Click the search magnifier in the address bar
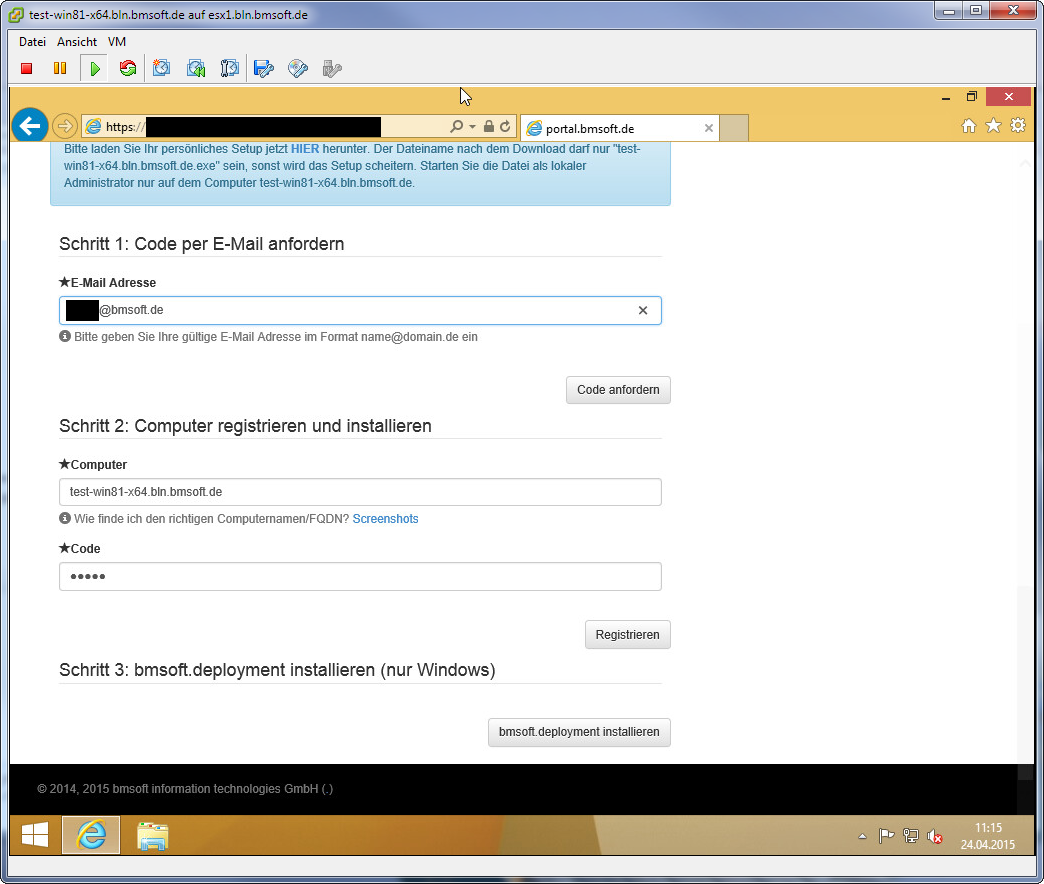Screen dimensions: 1044x884 (456, 126)
